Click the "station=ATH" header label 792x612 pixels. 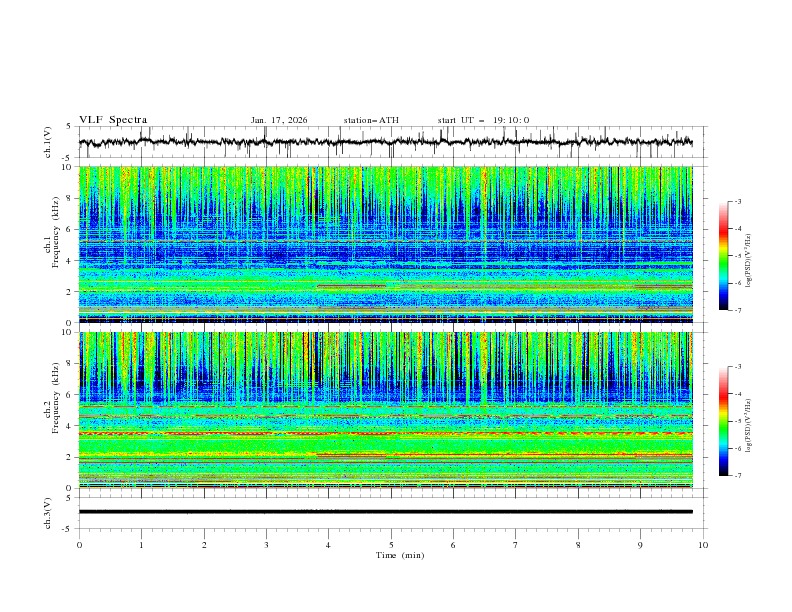[371, 120]
